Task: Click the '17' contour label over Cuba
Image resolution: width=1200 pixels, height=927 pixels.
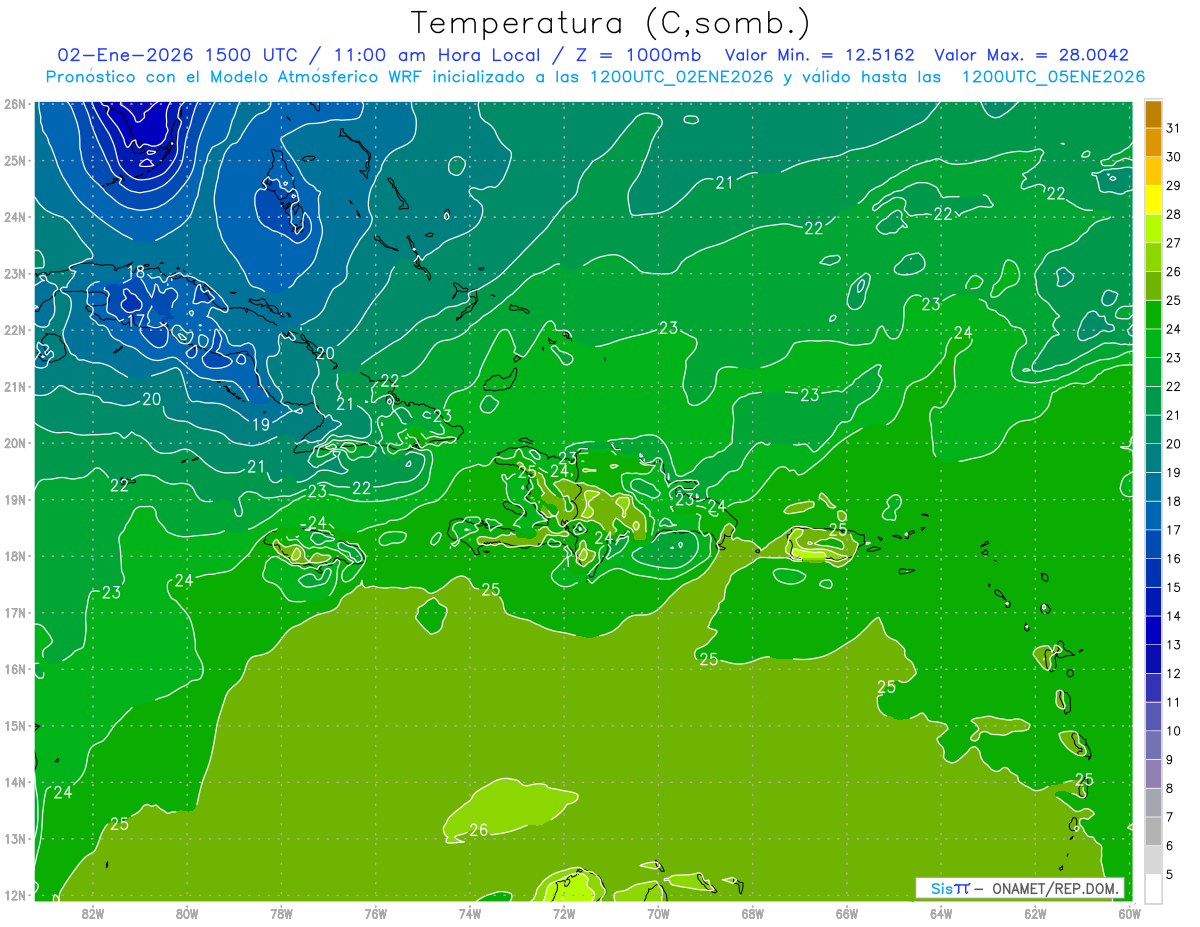Action: point(137,321)
